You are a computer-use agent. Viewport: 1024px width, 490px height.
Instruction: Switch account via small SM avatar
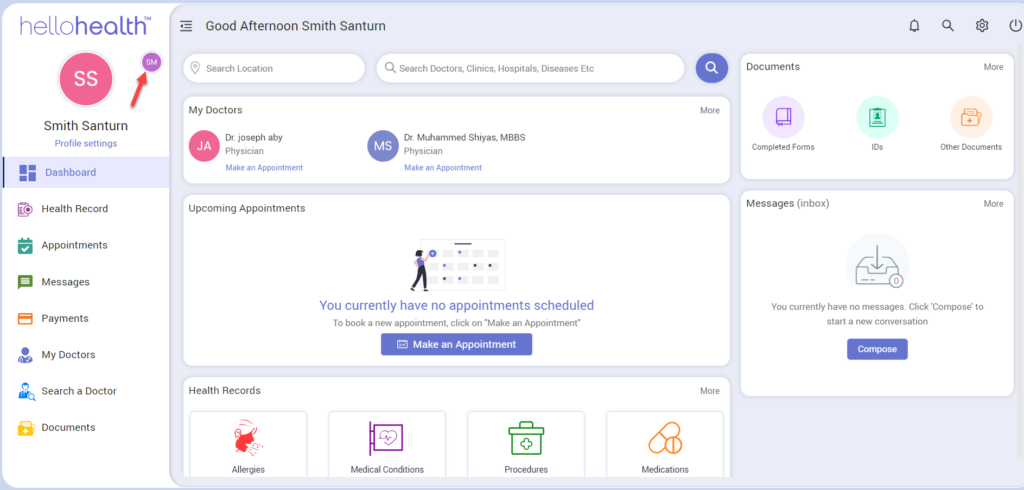point(151,62)
